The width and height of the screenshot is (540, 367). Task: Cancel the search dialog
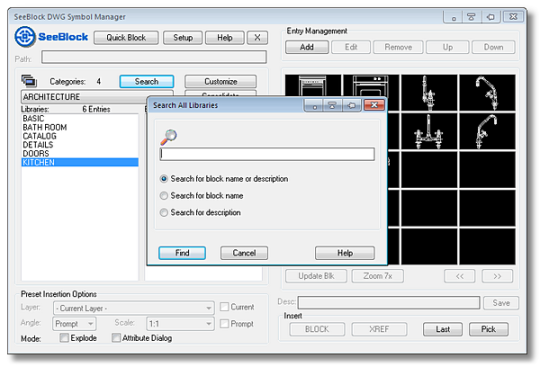244,253
